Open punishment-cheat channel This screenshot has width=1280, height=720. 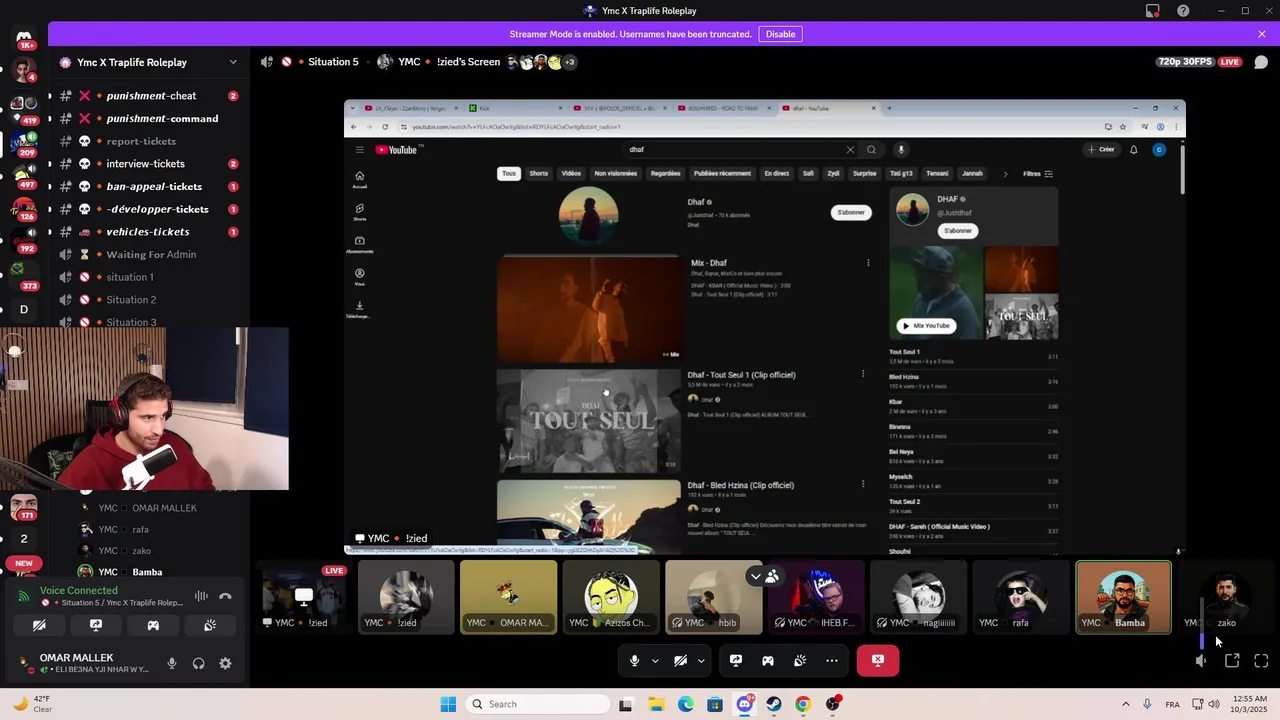[150, 96]
